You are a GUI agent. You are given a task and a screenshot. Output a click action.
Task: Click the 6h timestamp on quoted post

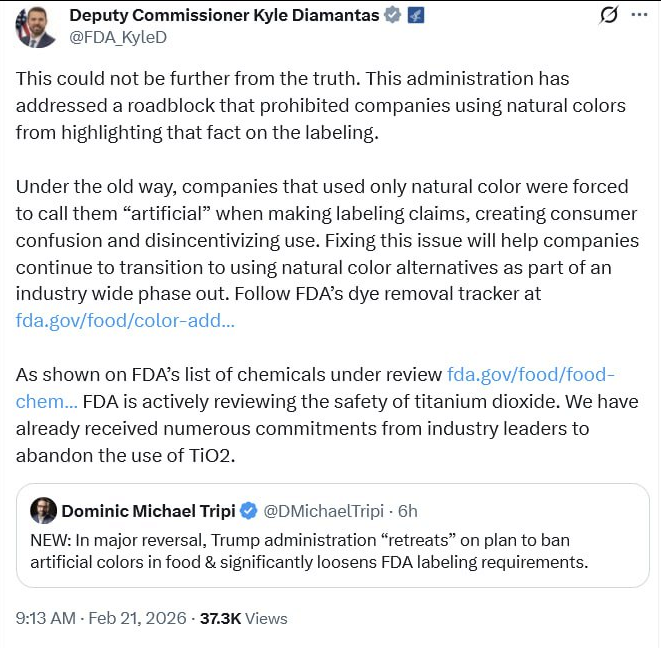(408, 511)
